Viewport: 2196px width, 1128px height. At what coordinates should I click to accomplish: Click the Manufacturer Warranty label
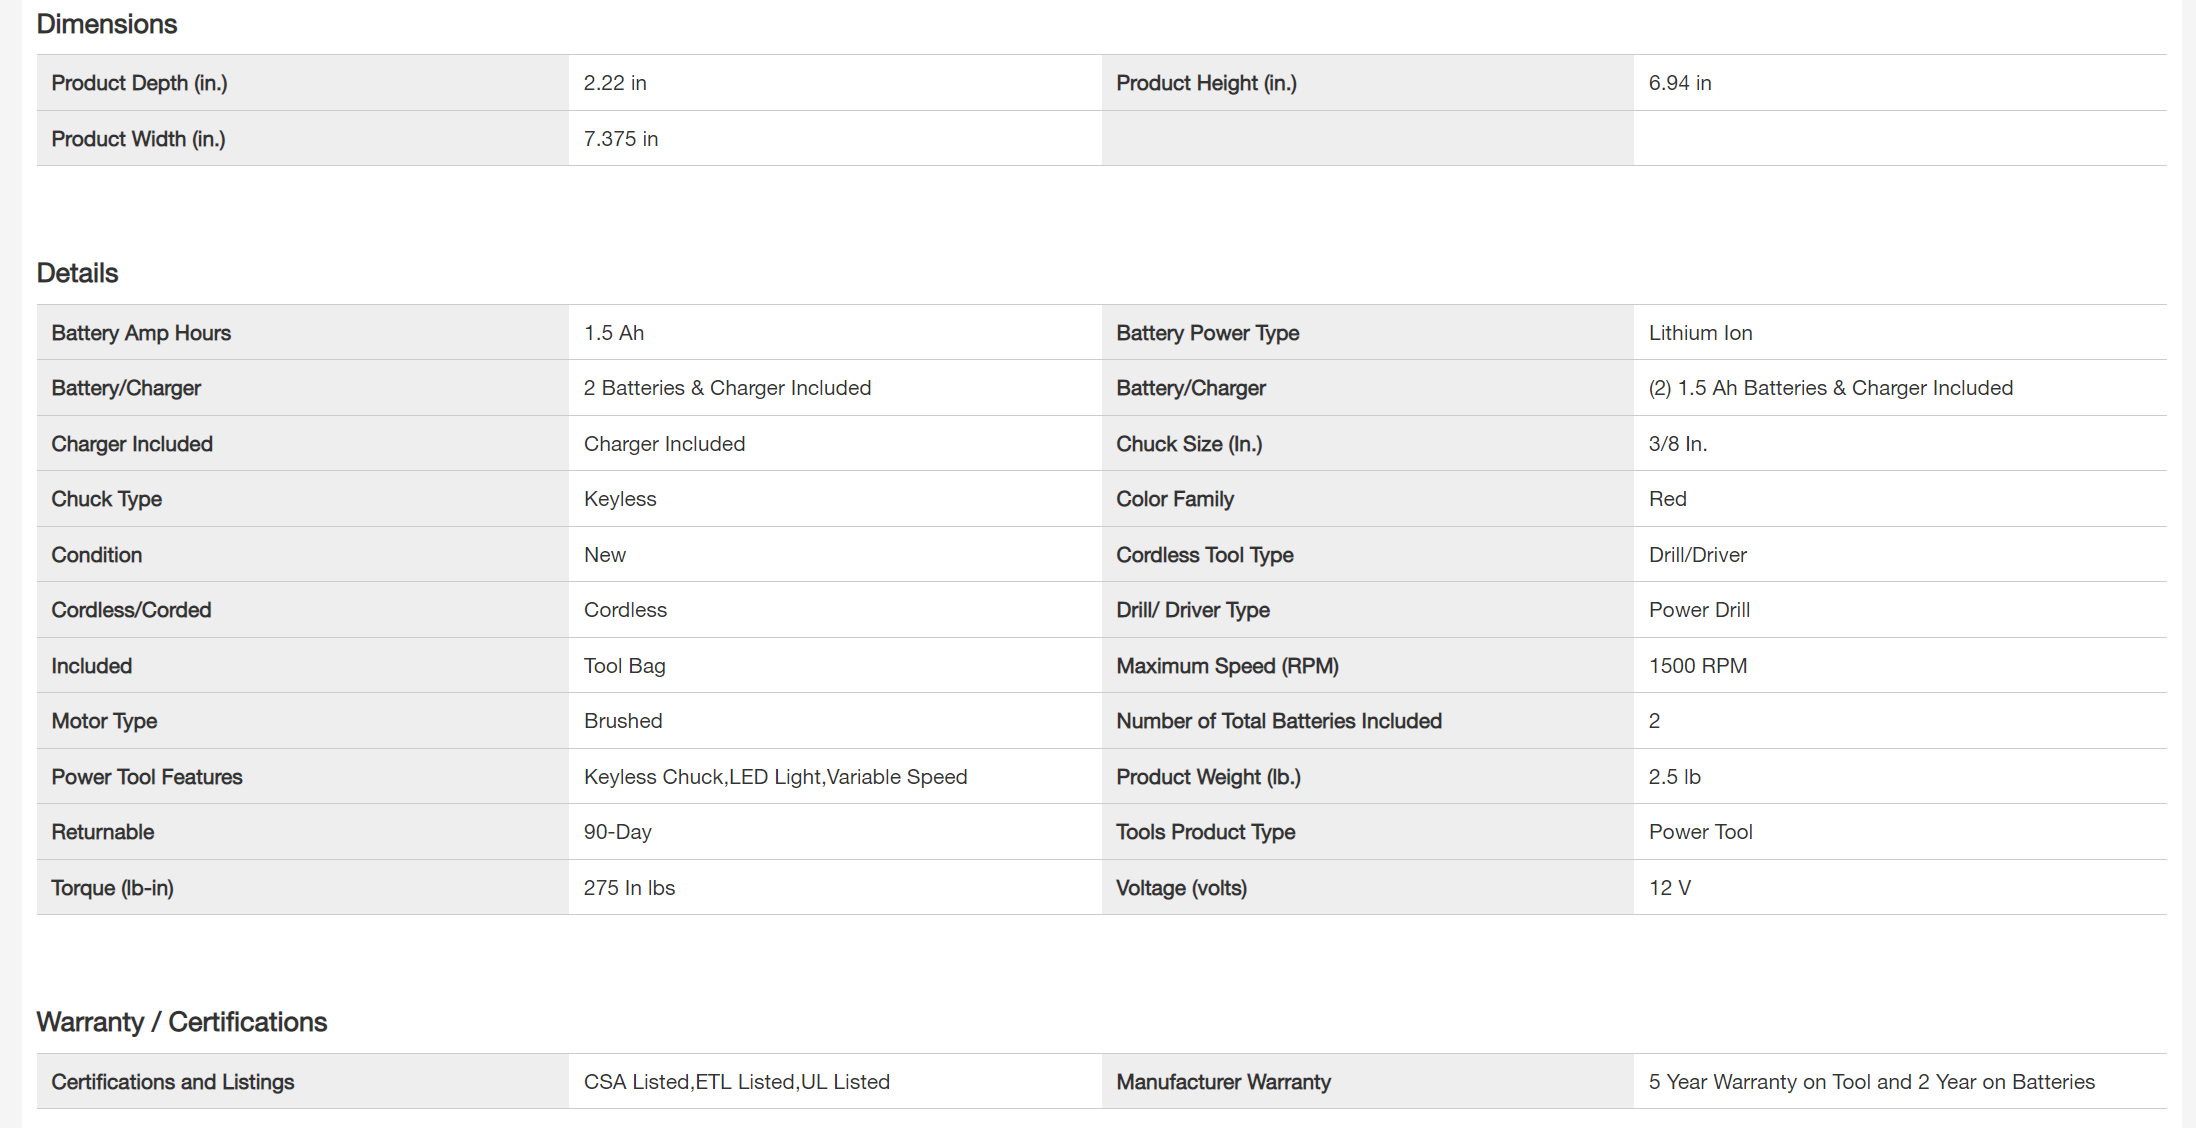[1223, 1082]
